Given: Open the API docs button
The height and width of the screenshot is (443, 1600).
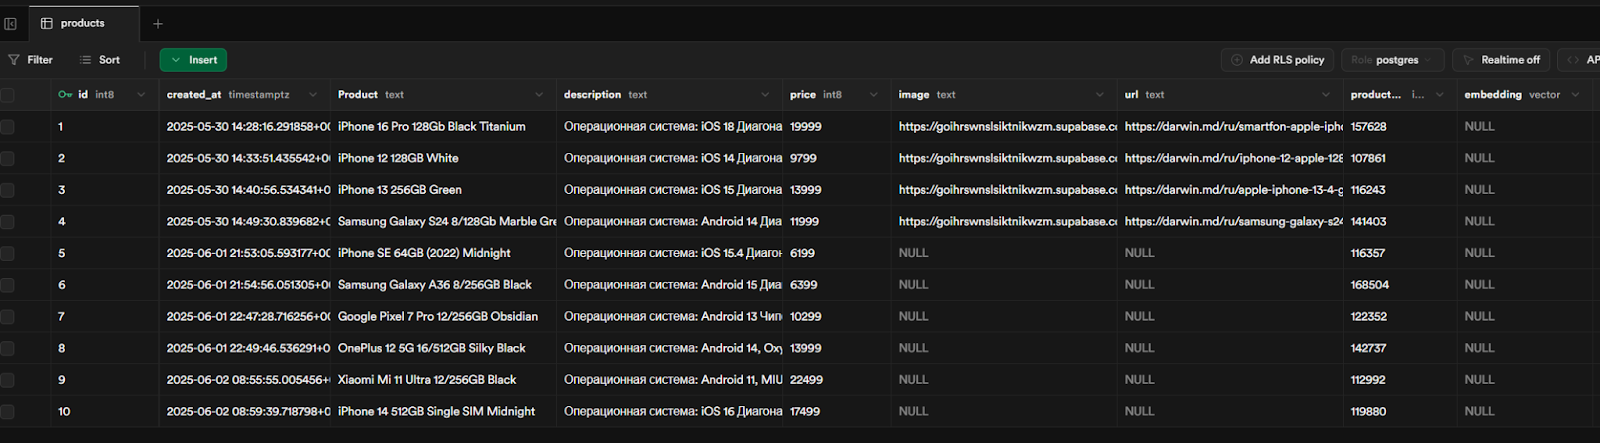Looking at the screenshot, I should [1582, 60].
